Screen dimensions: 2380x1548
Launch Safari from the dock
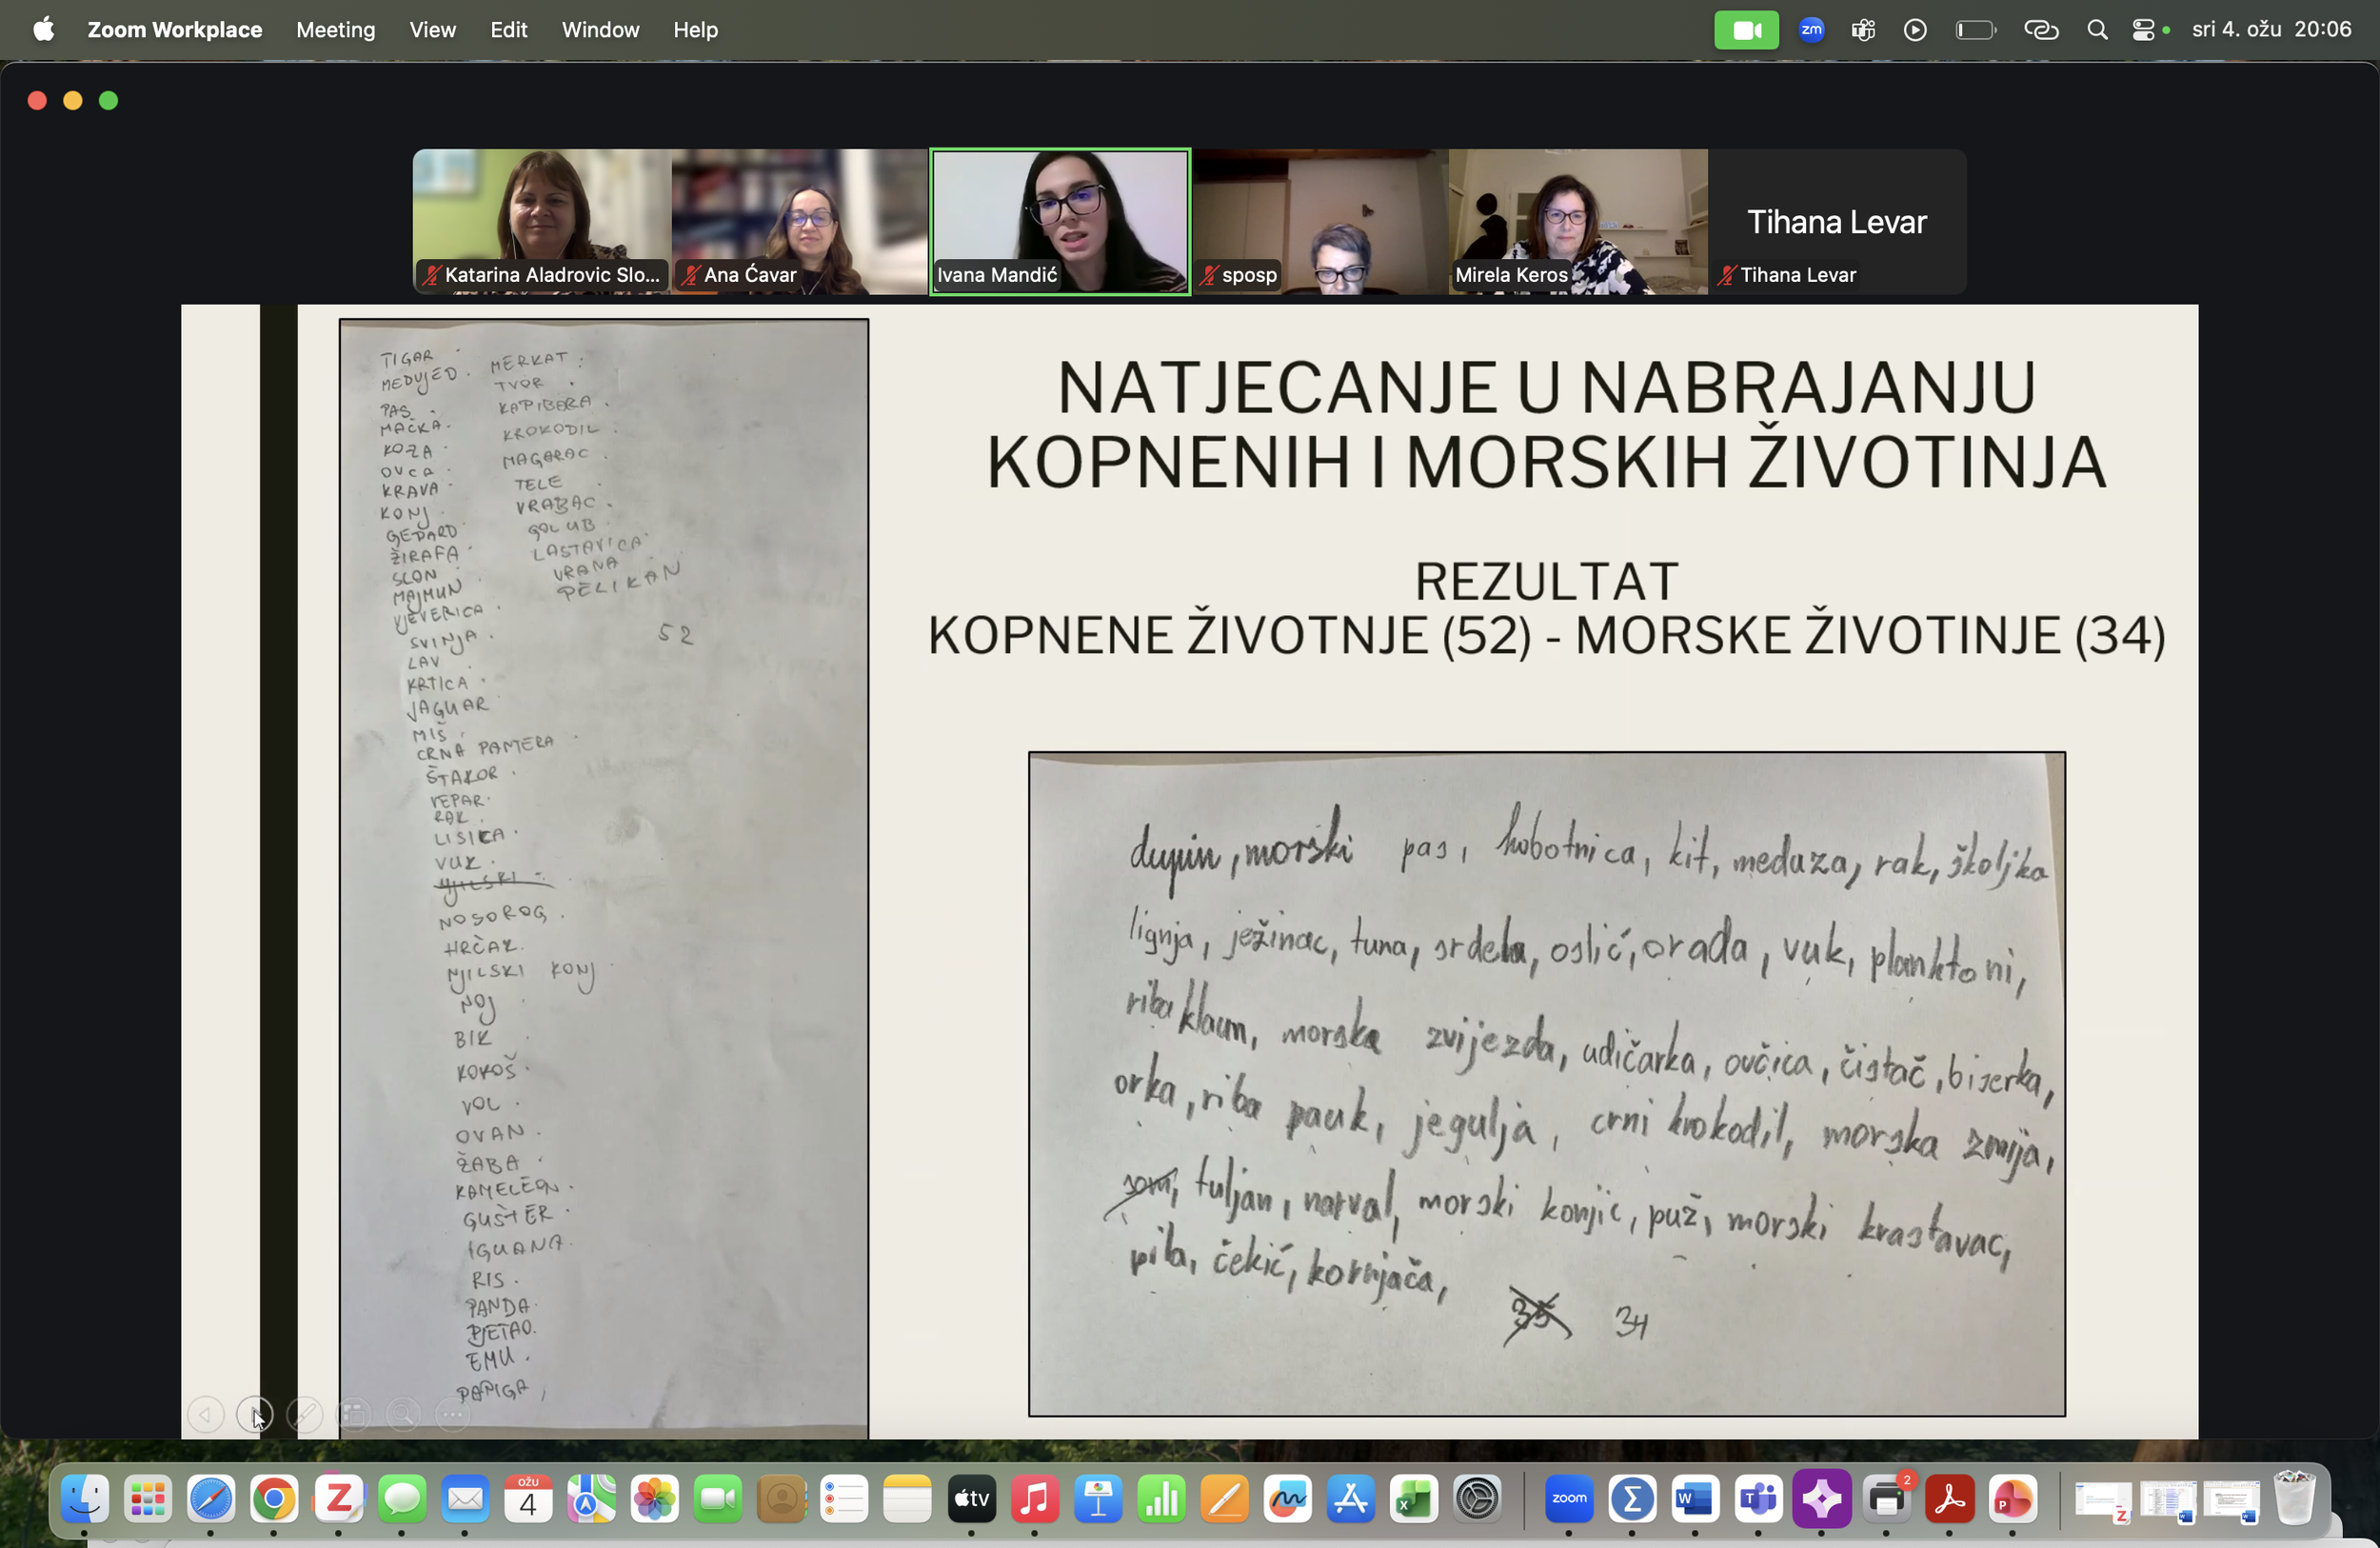pos(211,1499)
